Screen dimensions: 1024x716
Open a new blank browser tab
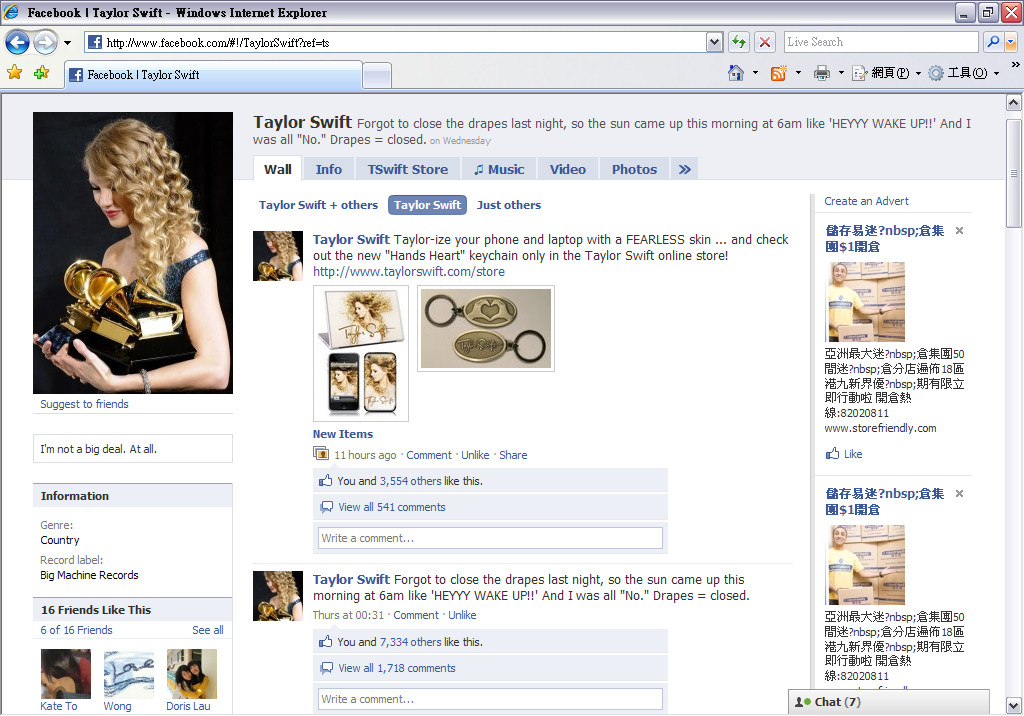pyautogui.click(x=377, y=75)
